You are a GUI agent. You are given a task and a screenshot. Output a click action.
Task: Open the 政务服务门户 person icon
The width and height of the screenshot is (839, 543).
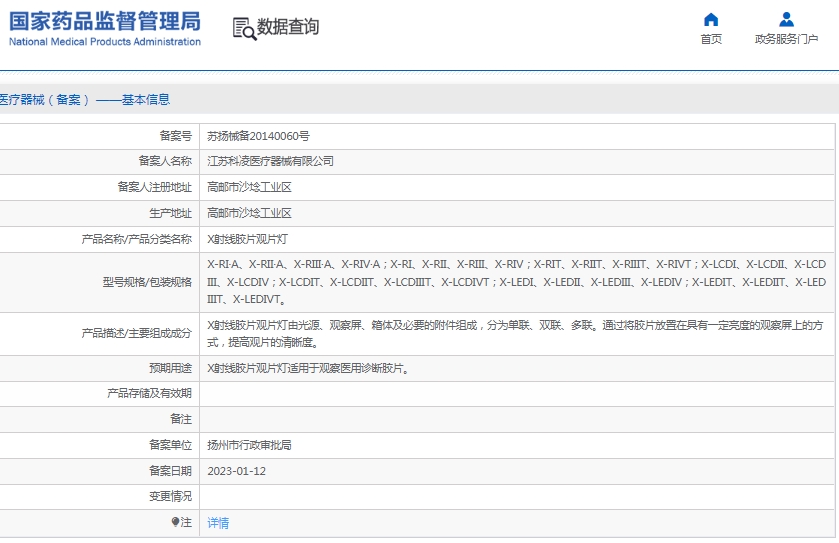786,20
